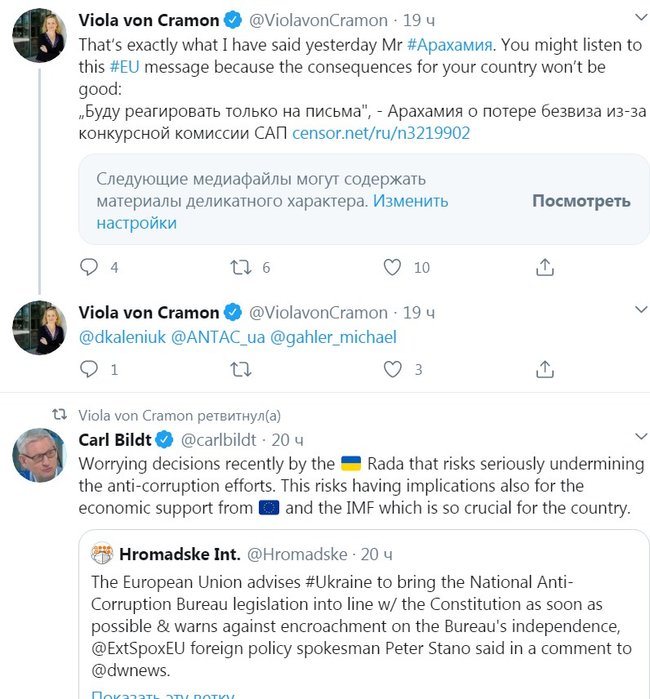Share the tweet mentioning @gahler_michael
650x699 pixels.
coord(545,369)
